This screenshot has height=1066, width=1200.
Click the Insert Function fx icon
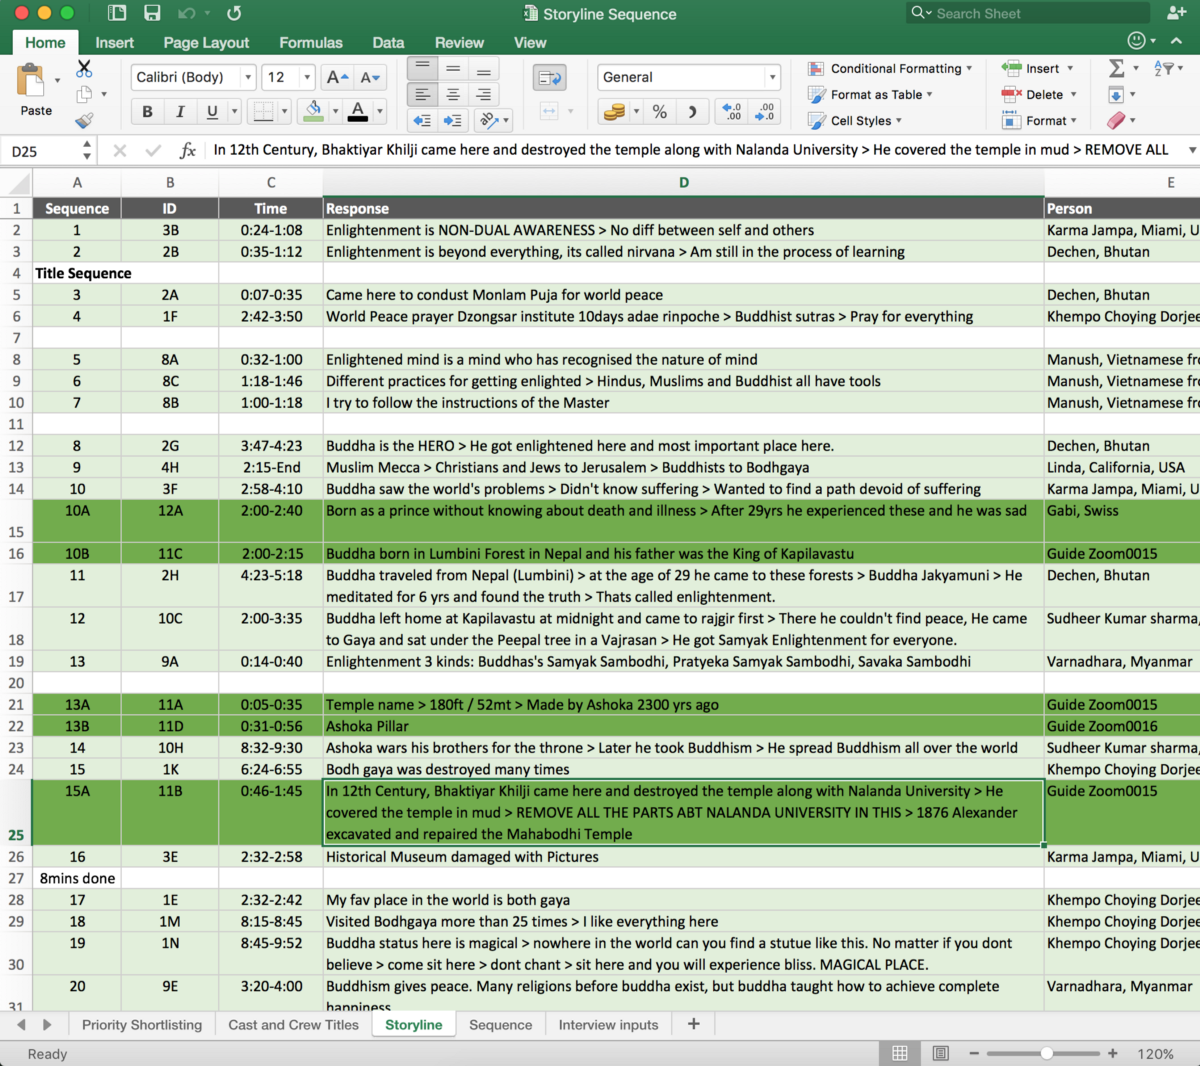[187, 150]
